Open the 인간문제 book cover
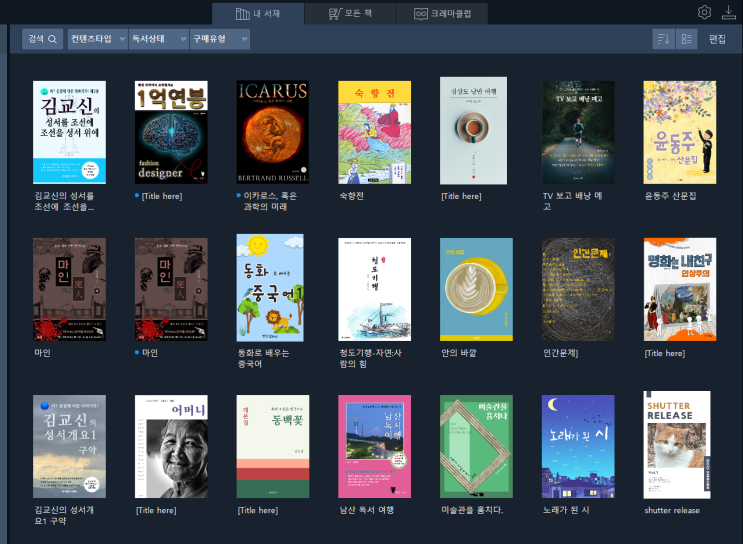The image size is (743, 544). (x=578, y=290)
